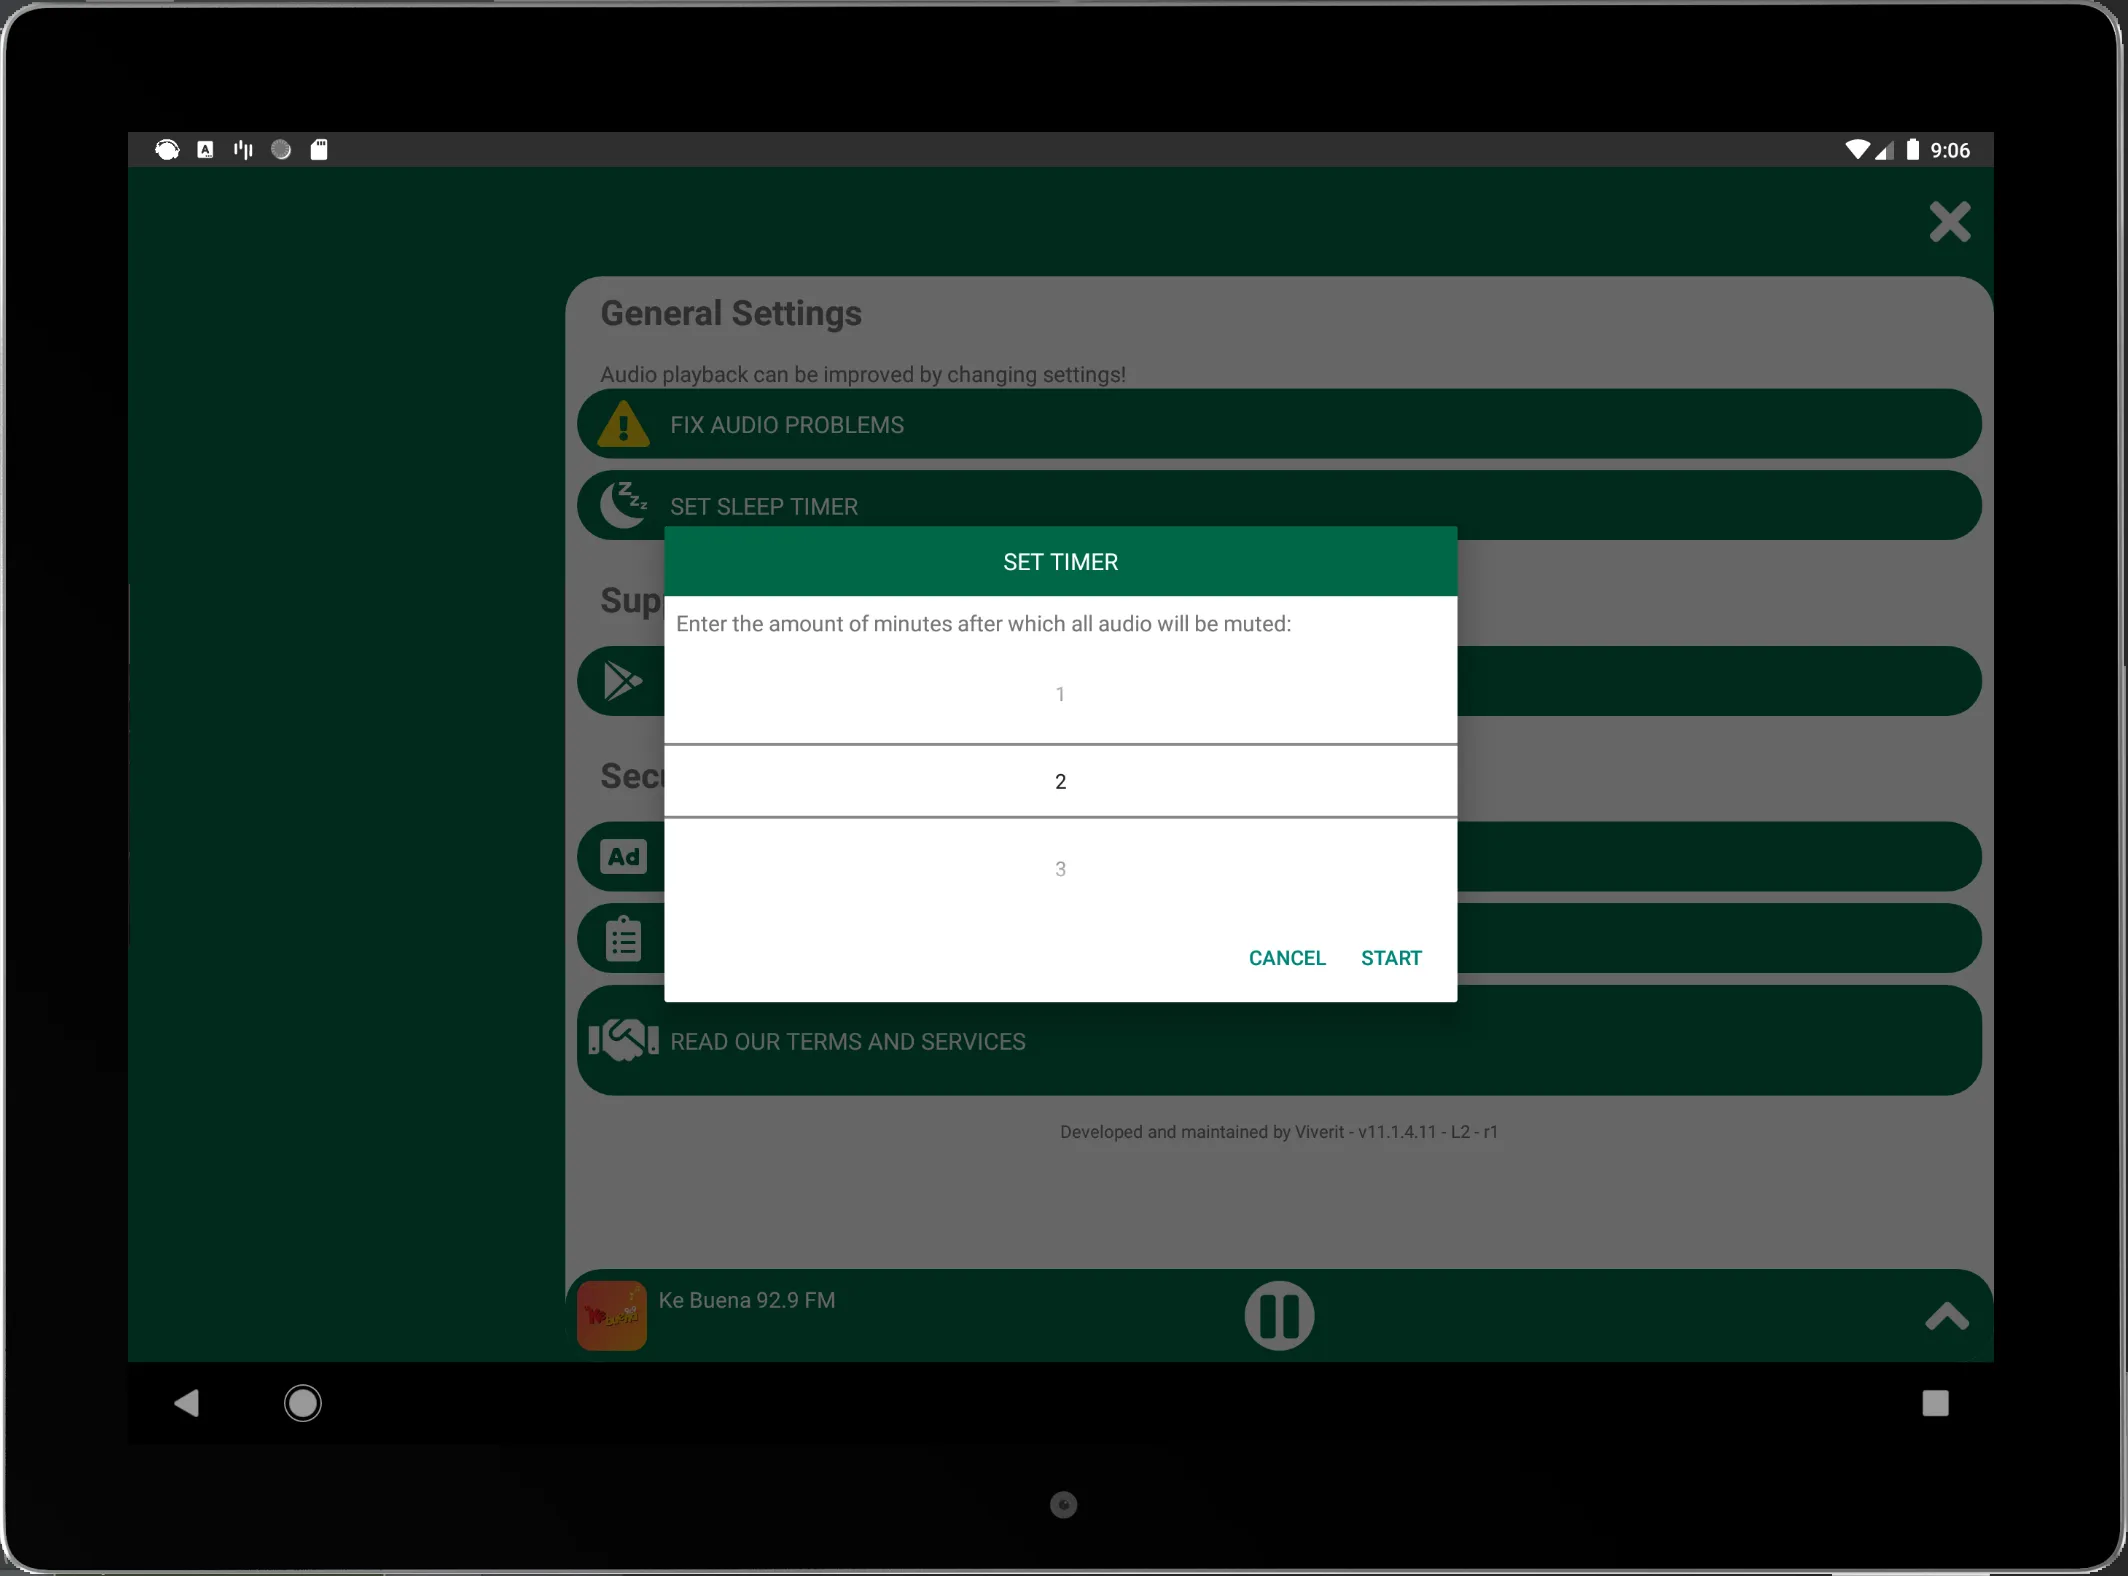The image size is (2128, 1576).
Task: Click the Ad settings icon
Action: point(624,856)
